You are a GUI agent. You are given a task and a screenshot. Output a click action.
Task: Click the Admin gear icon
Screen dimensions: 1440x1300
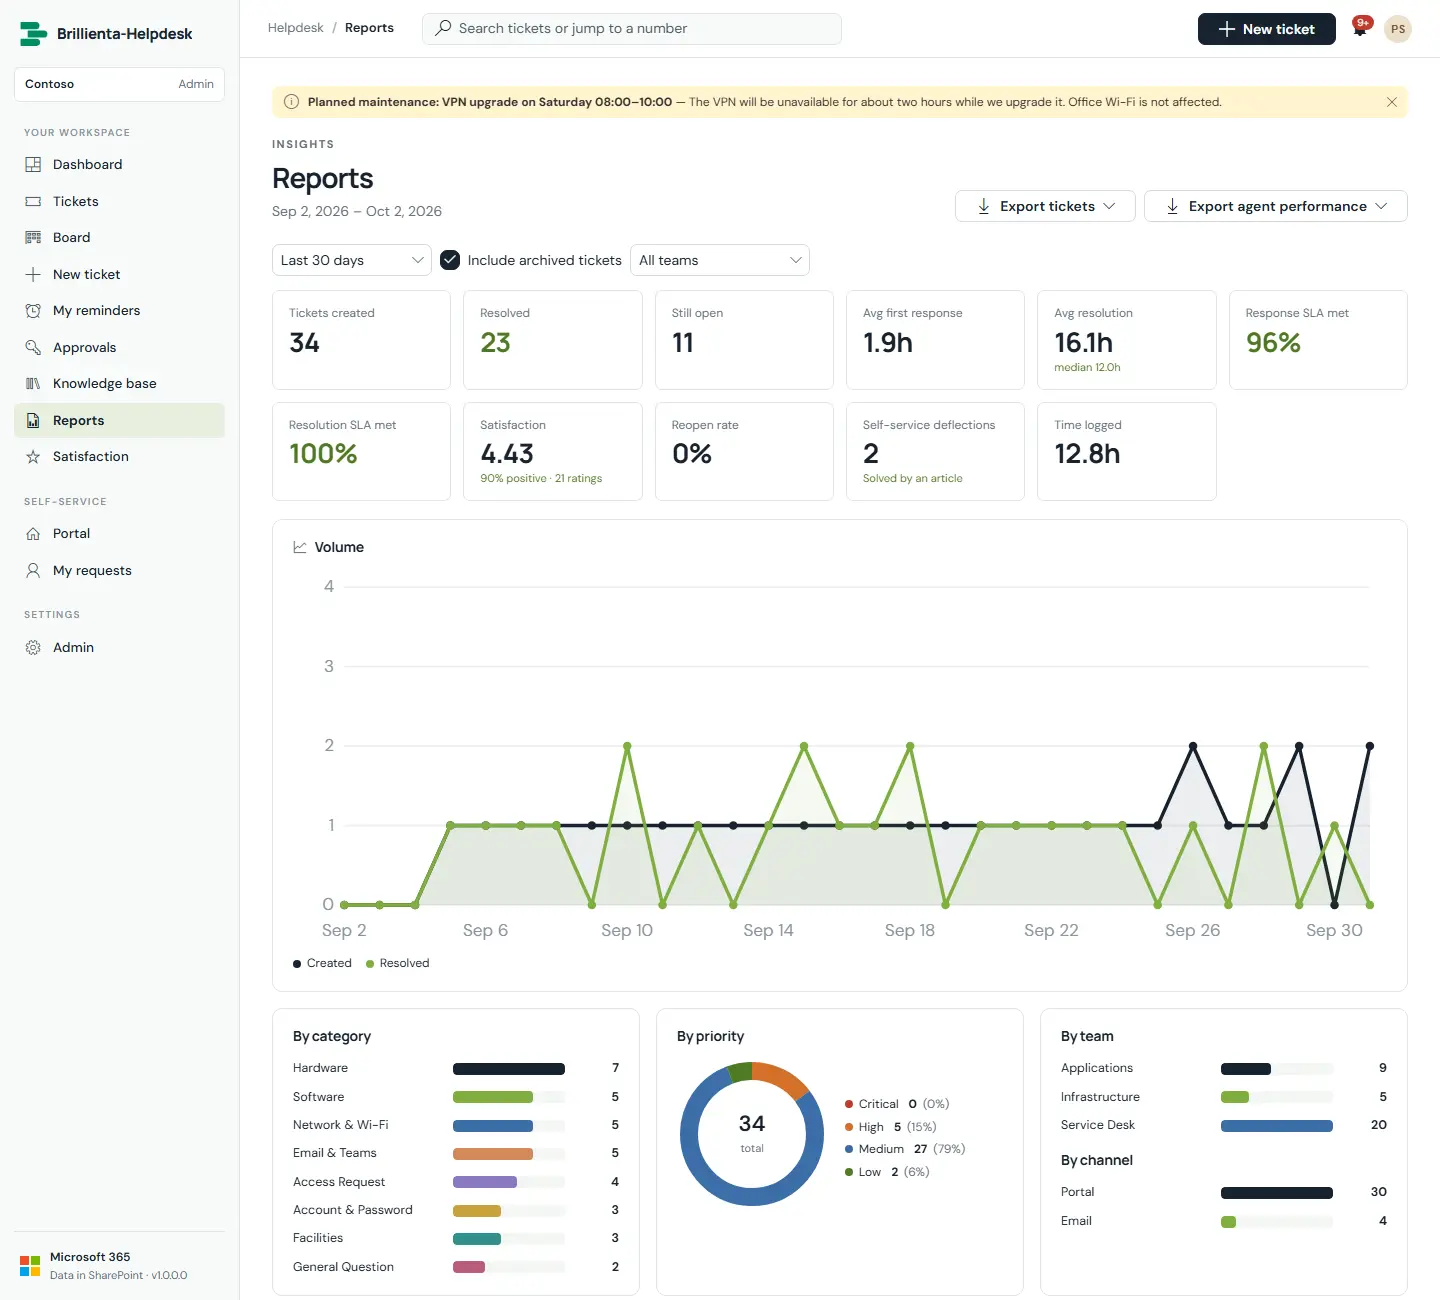click(33, 648)
